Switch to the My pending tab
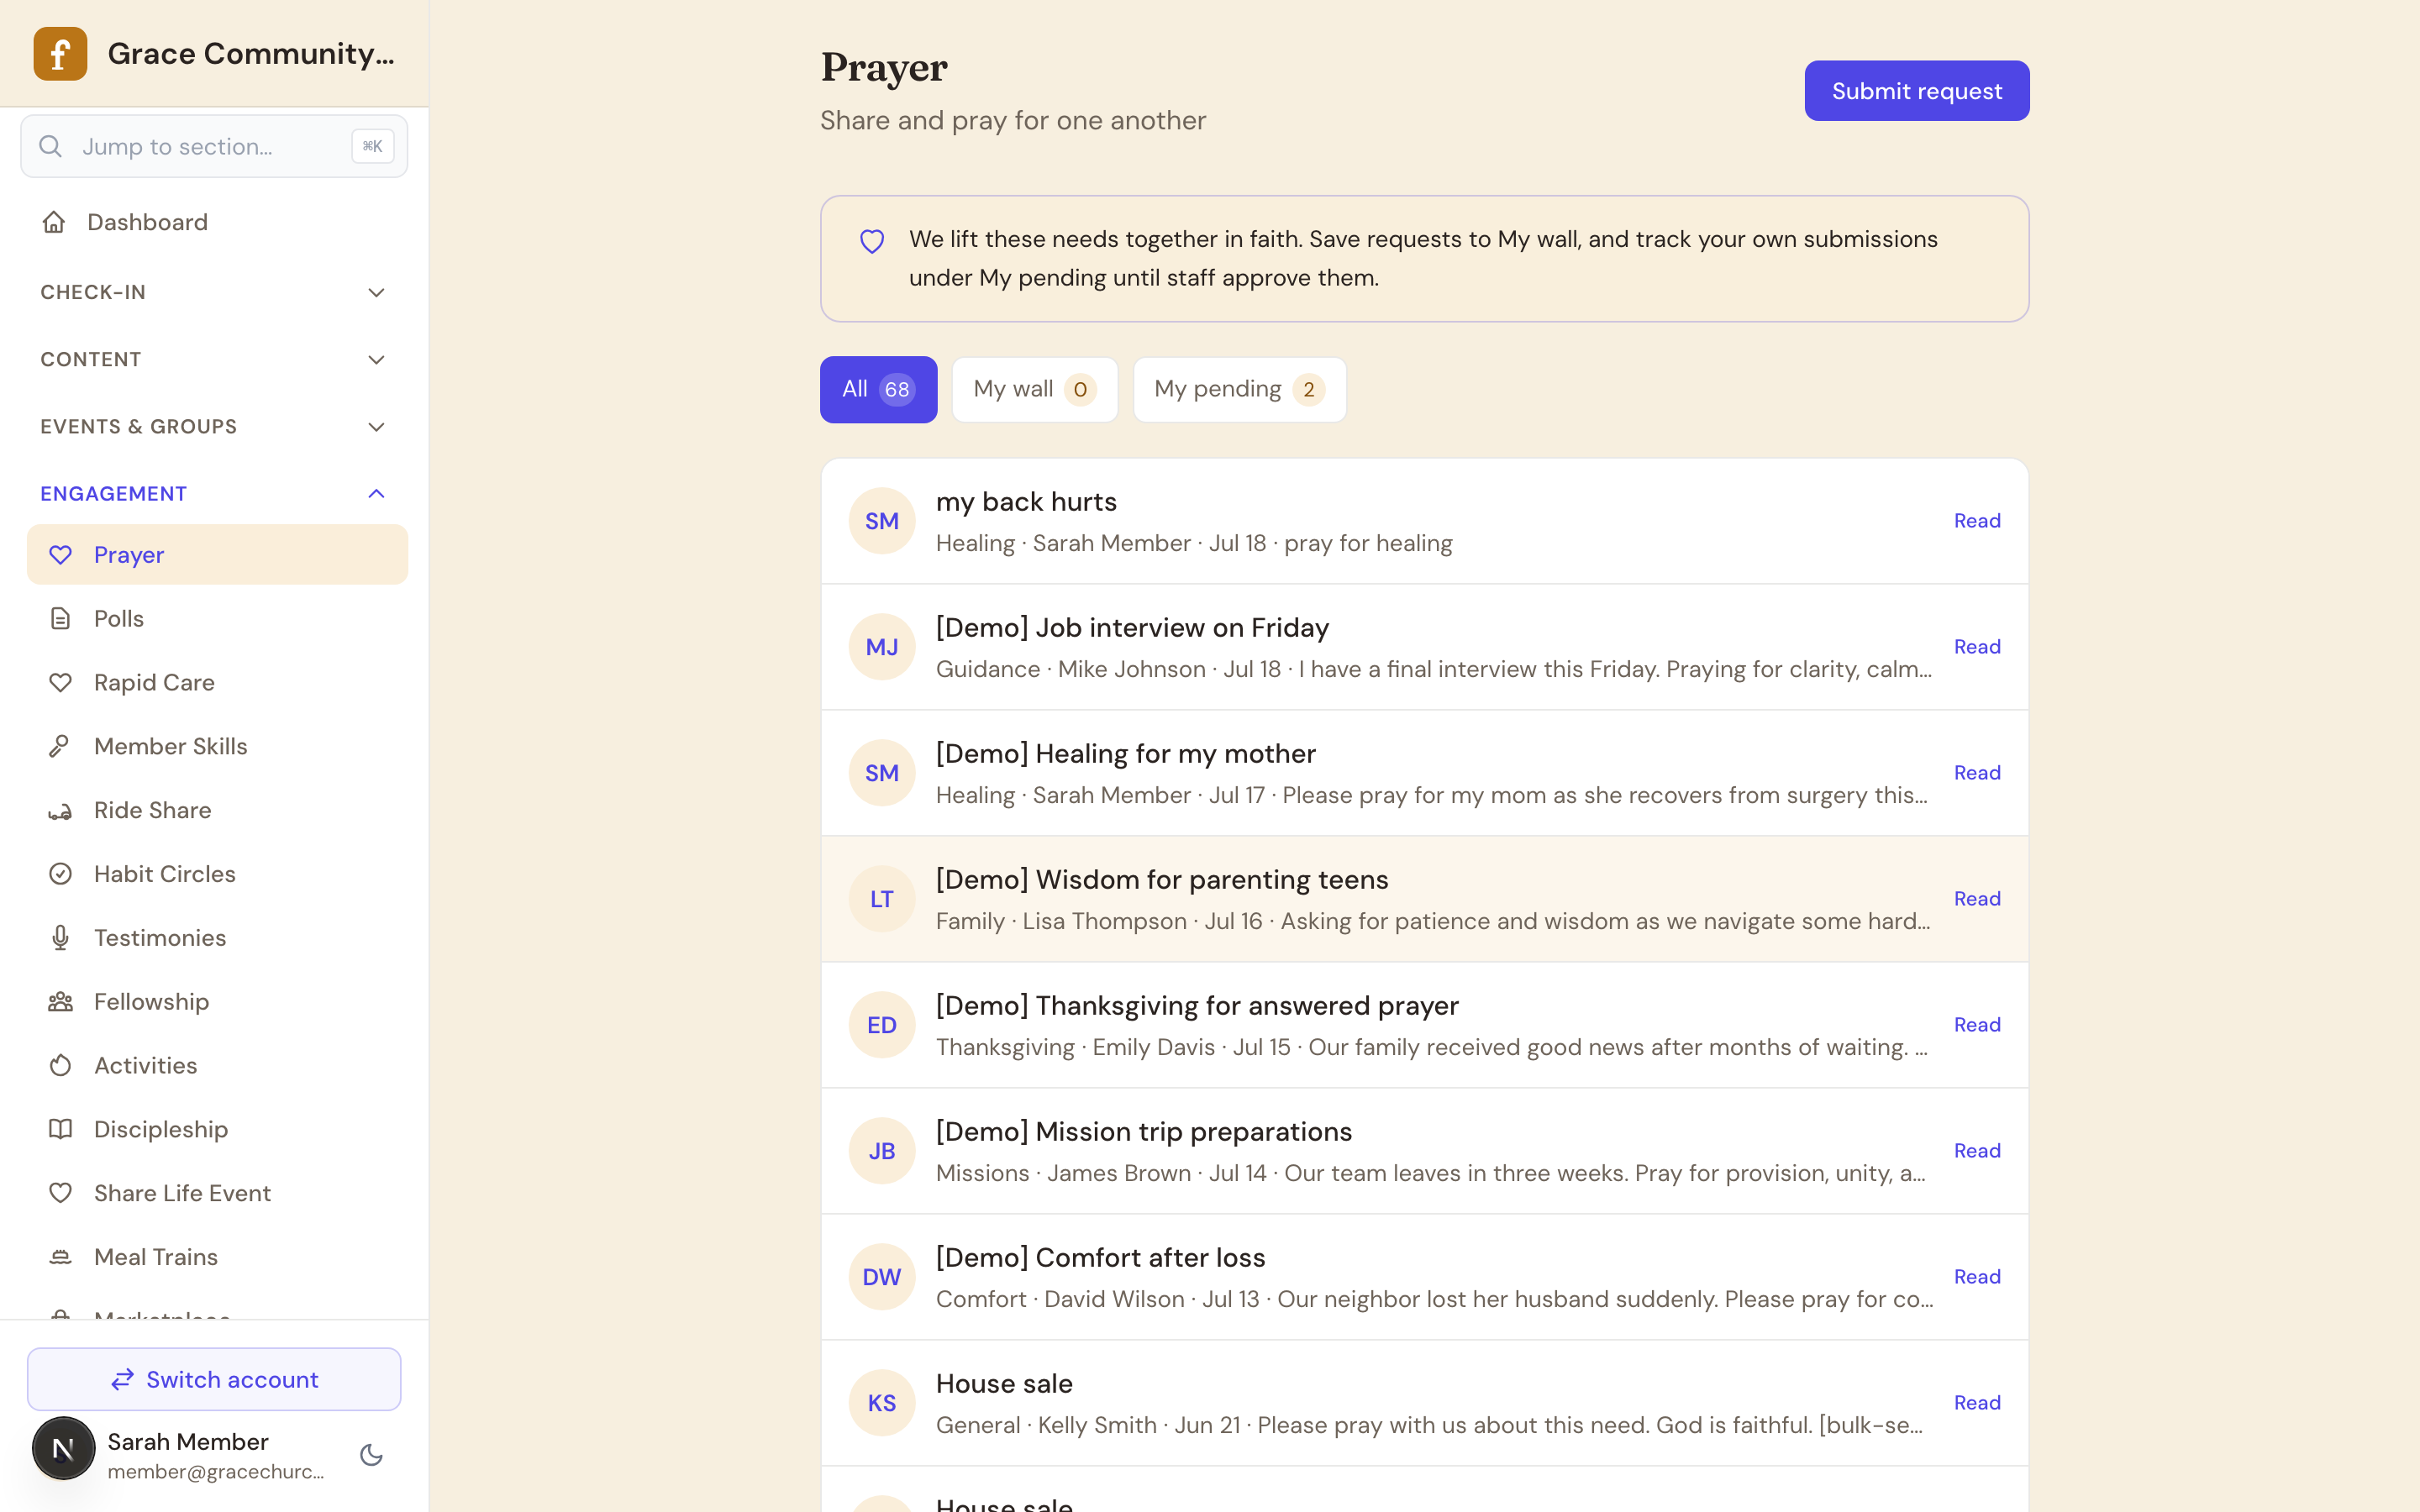Viewport: 2420px width, 1512px height. tap(1240, 389)
